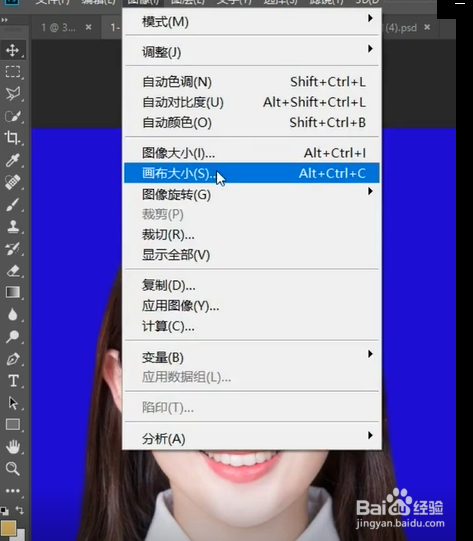473x541 pixels.
Task: Expand the 变量(B) submenu arrow
Action: [370, 354]
